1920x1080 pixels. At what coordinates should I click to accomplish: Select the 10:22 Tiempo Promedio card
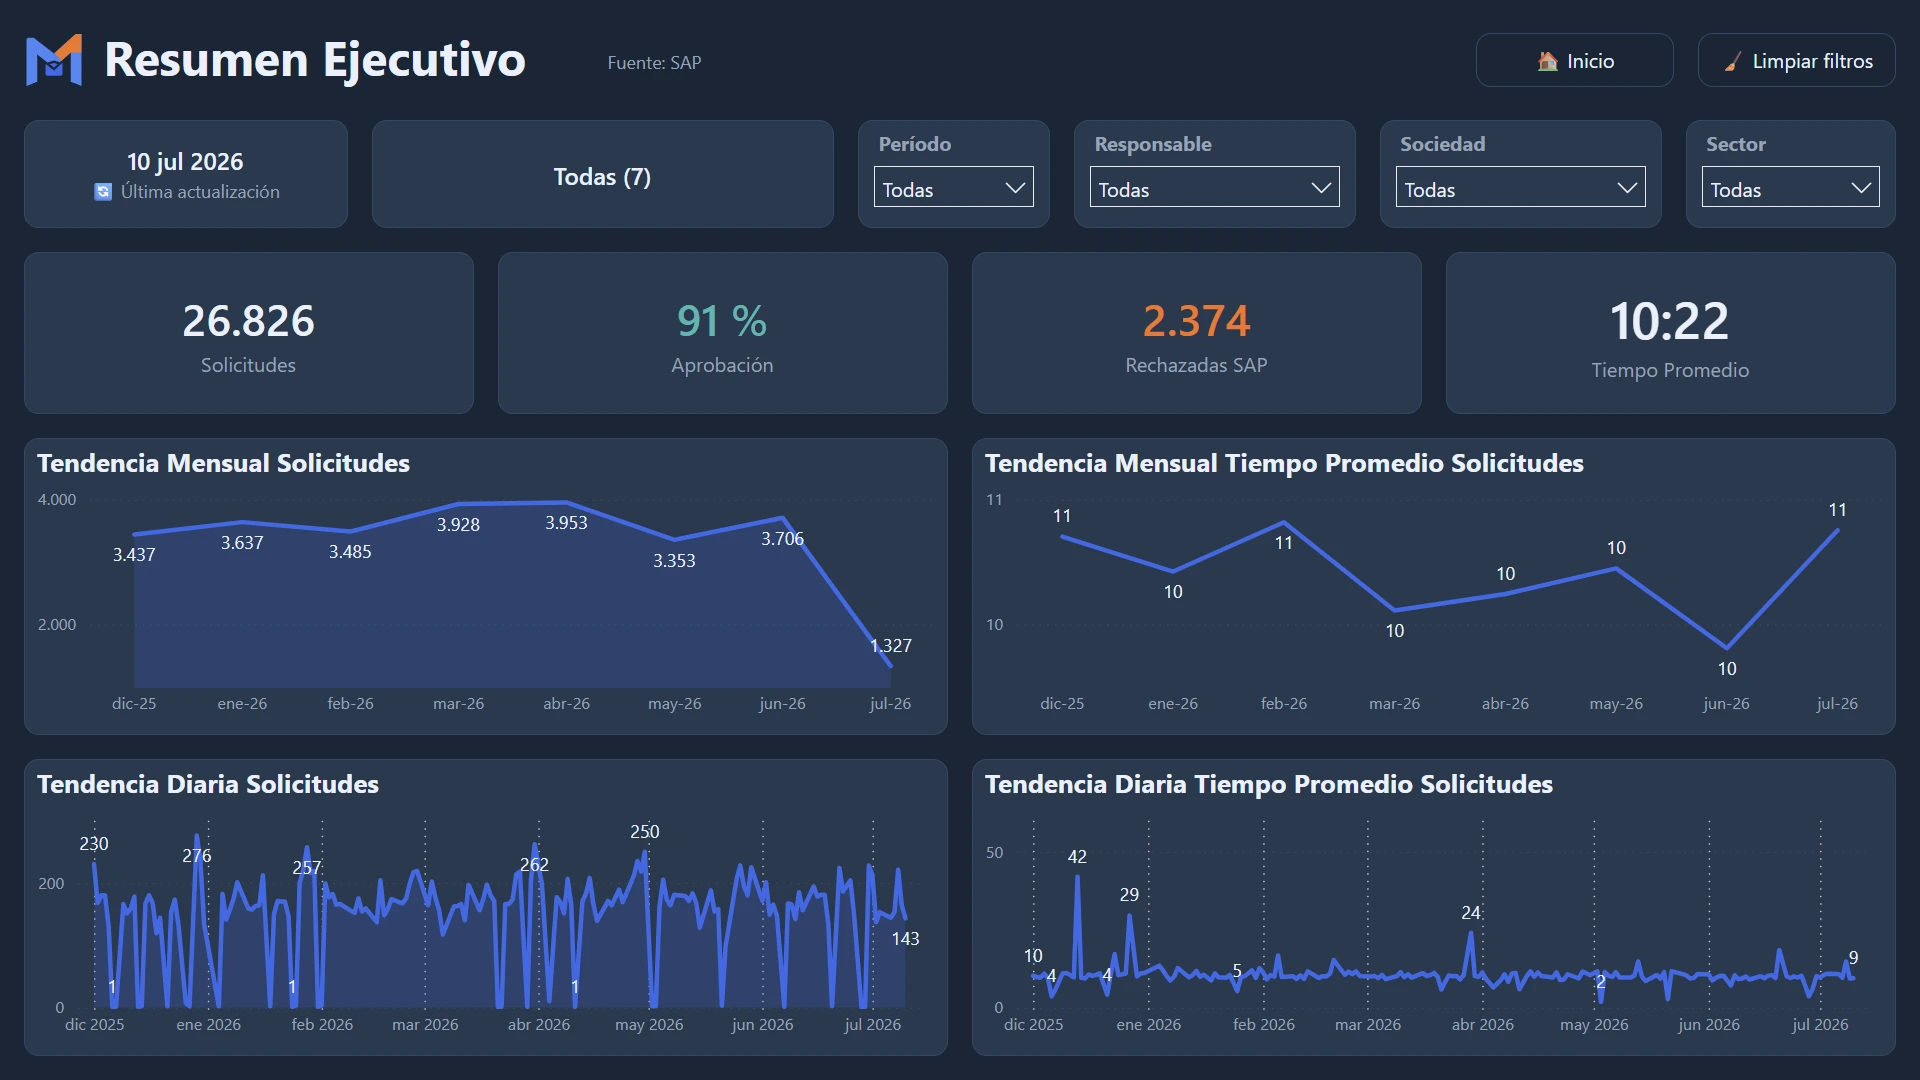tap(1670, 333)
